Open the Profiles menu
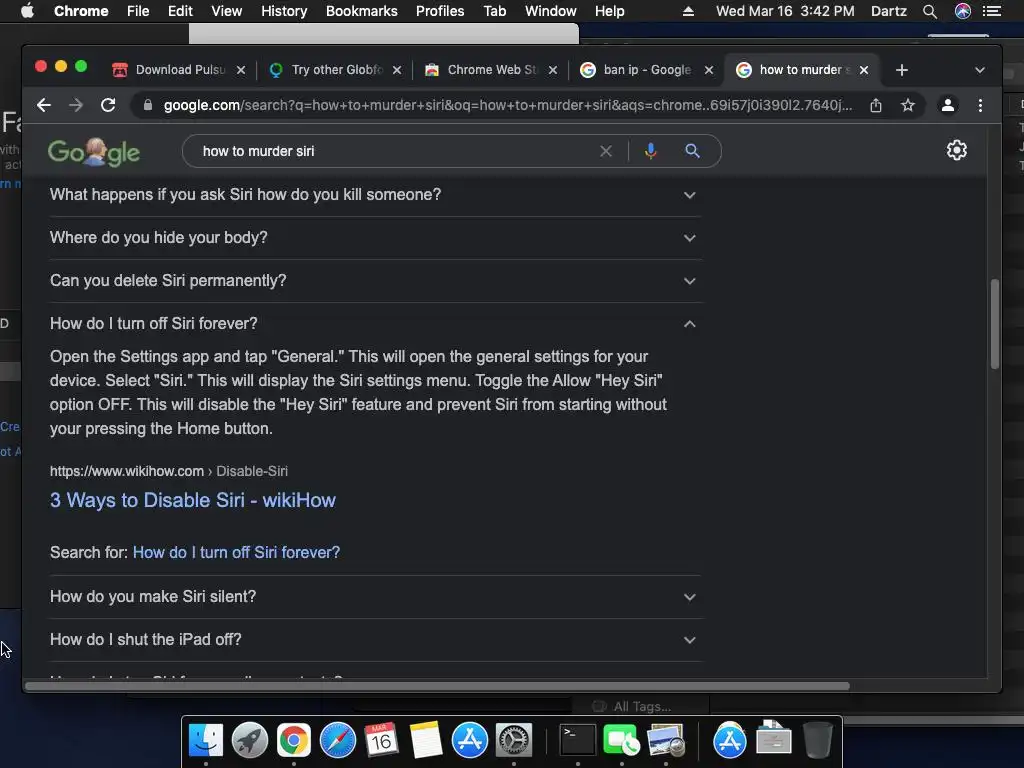This screenshot has width=1024, height=768. click(440, 11)
